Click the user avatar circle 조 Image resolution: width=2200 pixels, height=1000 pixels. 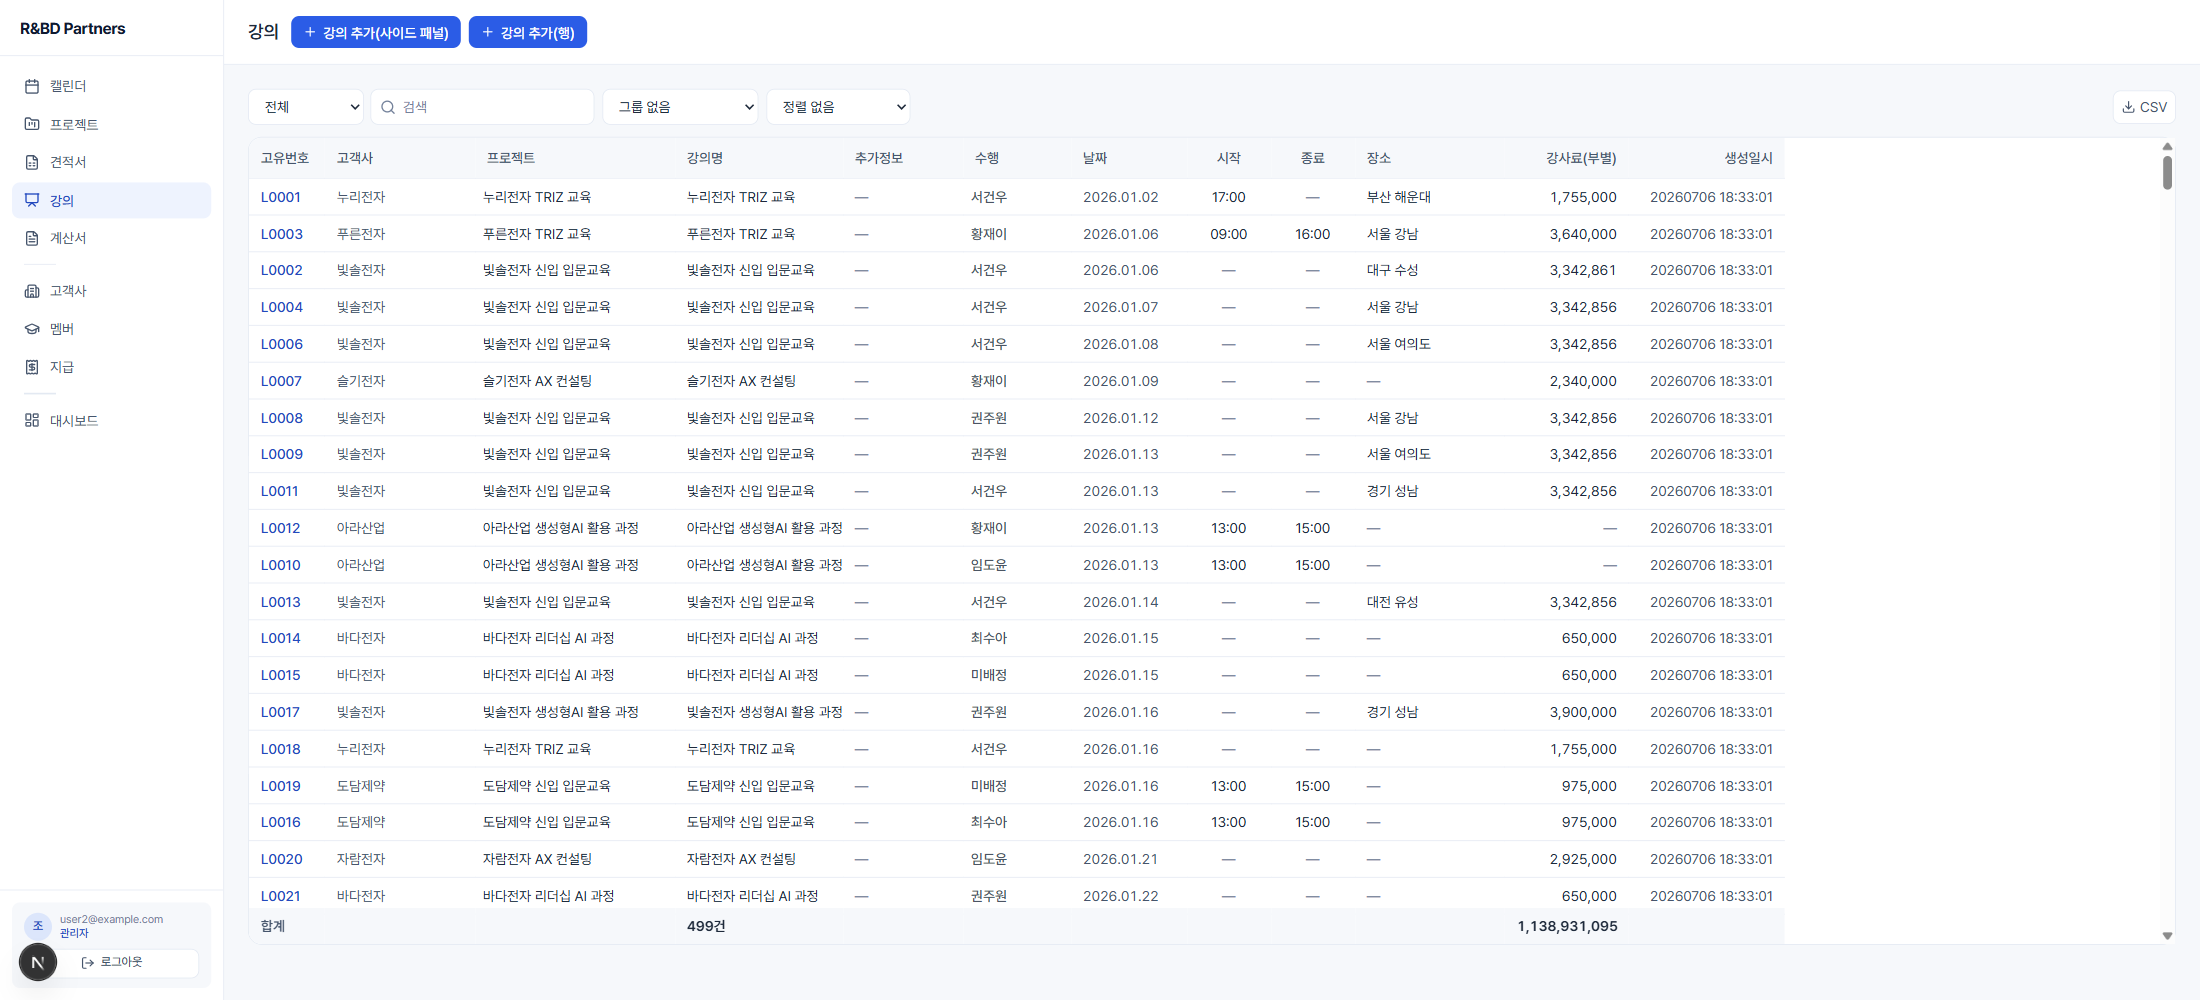click(38, 926)
